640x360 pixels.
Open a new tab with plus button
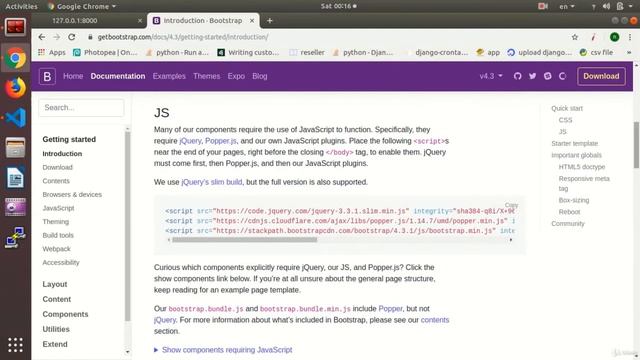(269, 20)
